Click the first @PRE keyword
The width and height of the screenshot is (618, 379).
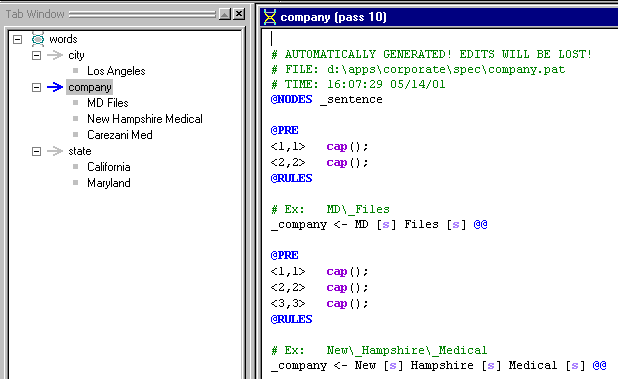coord(285,130)
